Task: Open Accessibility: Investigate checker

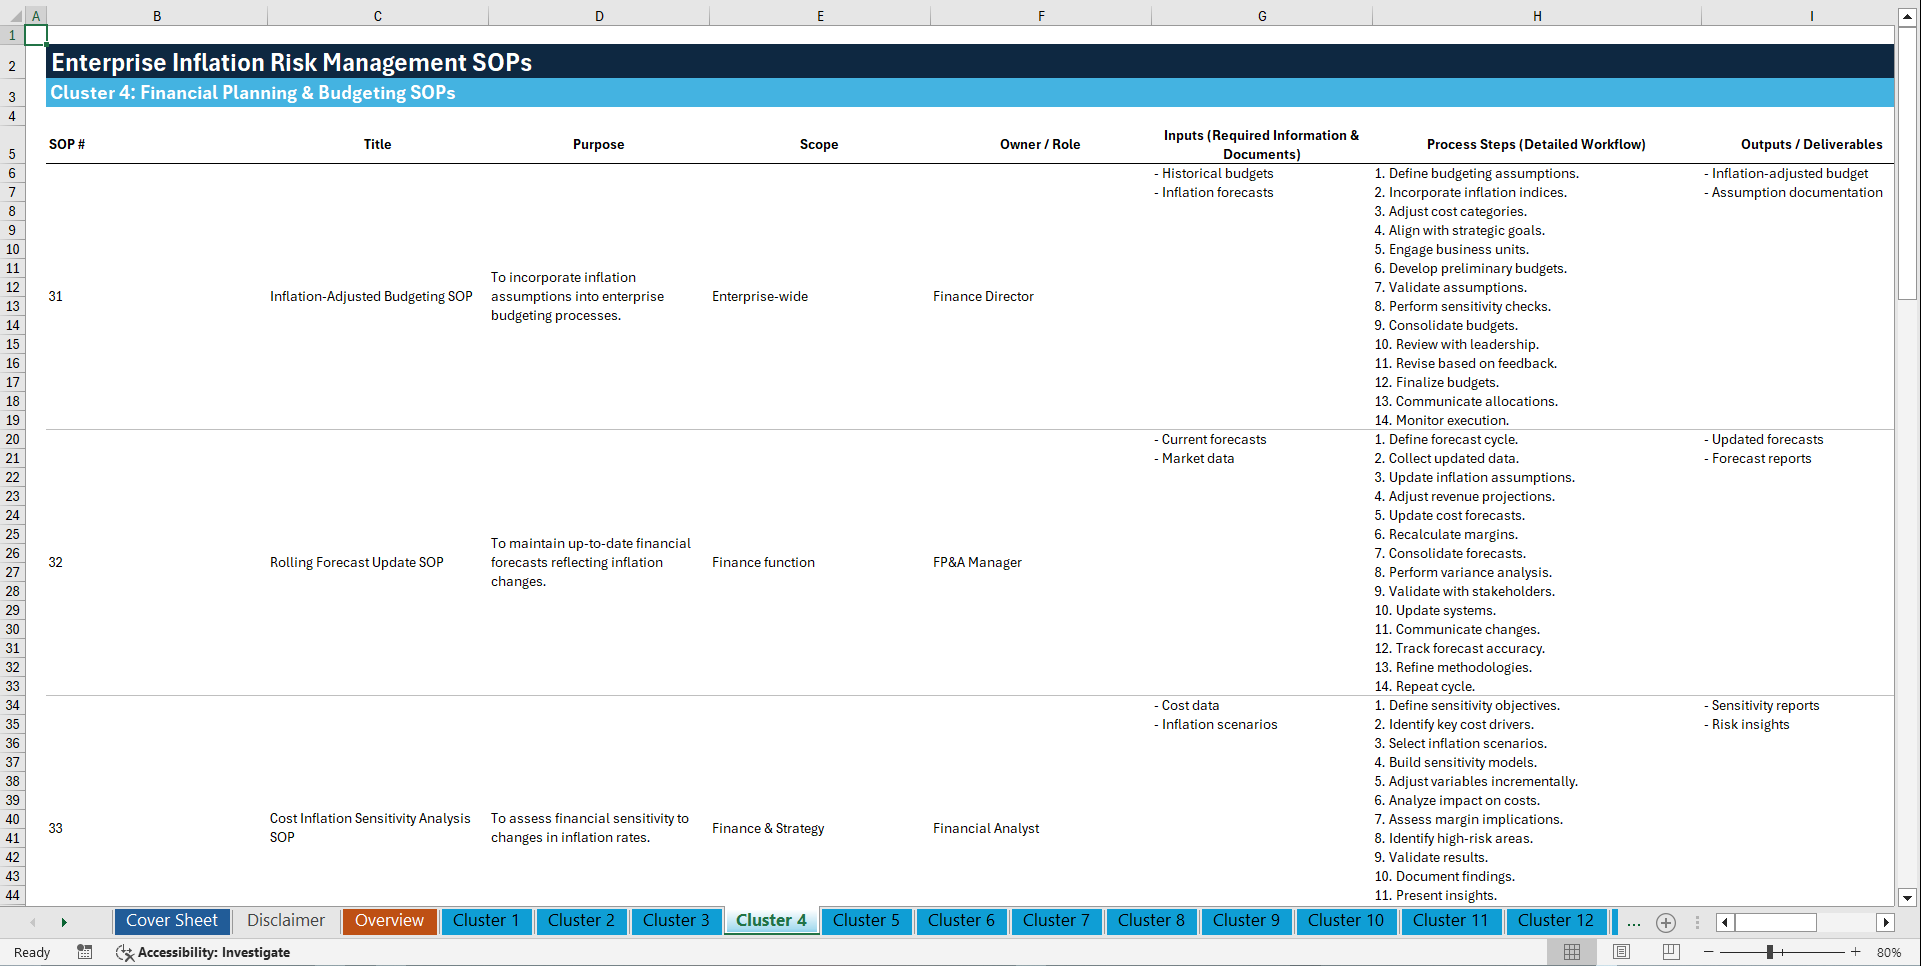Action: (204, 952)
